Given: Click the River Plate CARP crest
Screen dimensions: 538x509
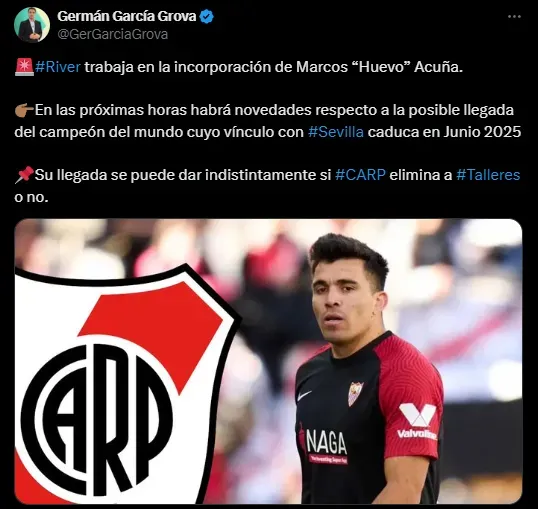Looking at the screenshot, I should tap(126, 384).
